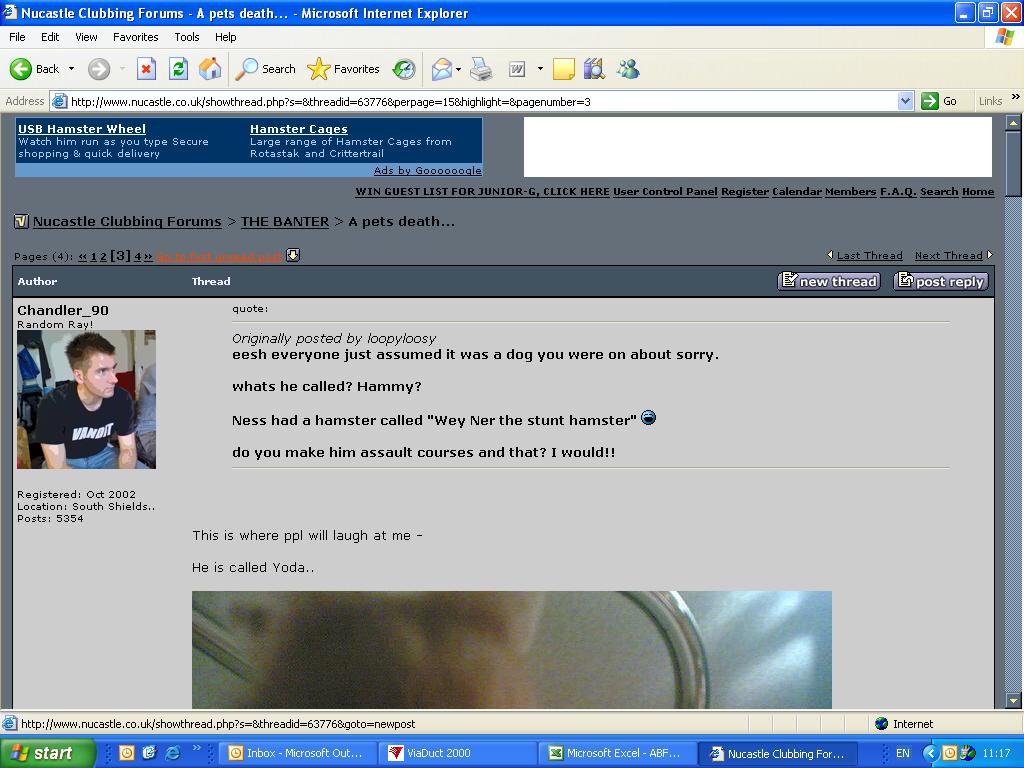
Task: Click the Stop loading icon in toolbar
Action: [x=146, y=69]
